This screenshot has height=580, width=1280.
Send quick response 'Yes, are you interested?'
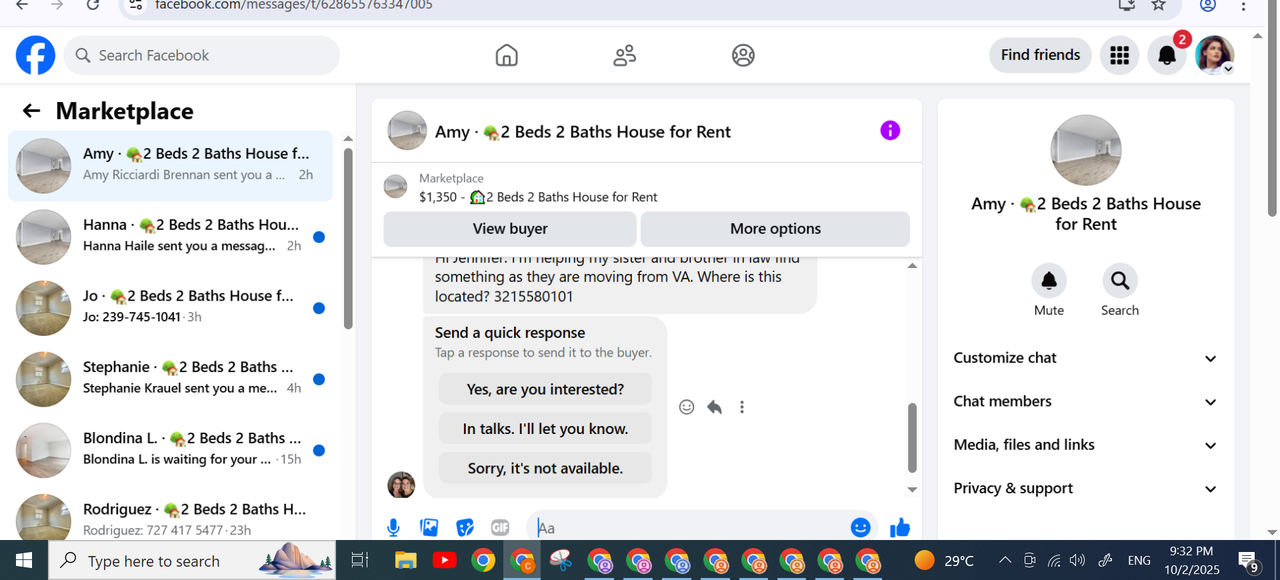[545, 389]
